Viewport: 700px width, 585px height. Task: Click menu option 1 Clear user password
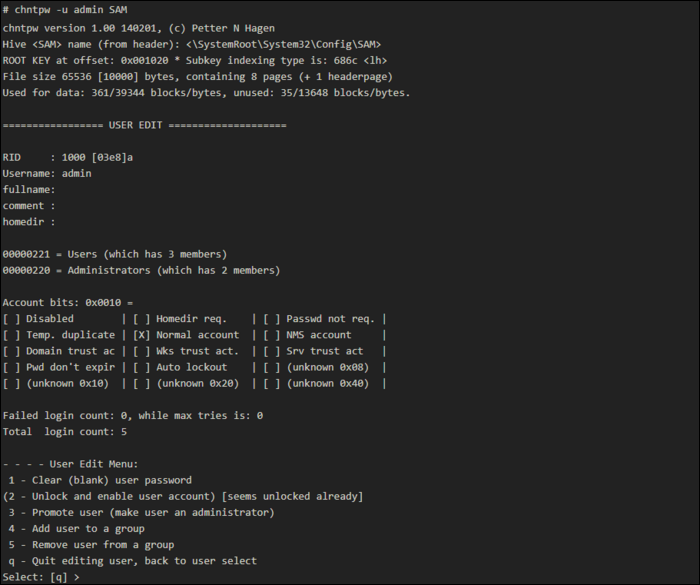pyautogui.click(x=100, y=481)
